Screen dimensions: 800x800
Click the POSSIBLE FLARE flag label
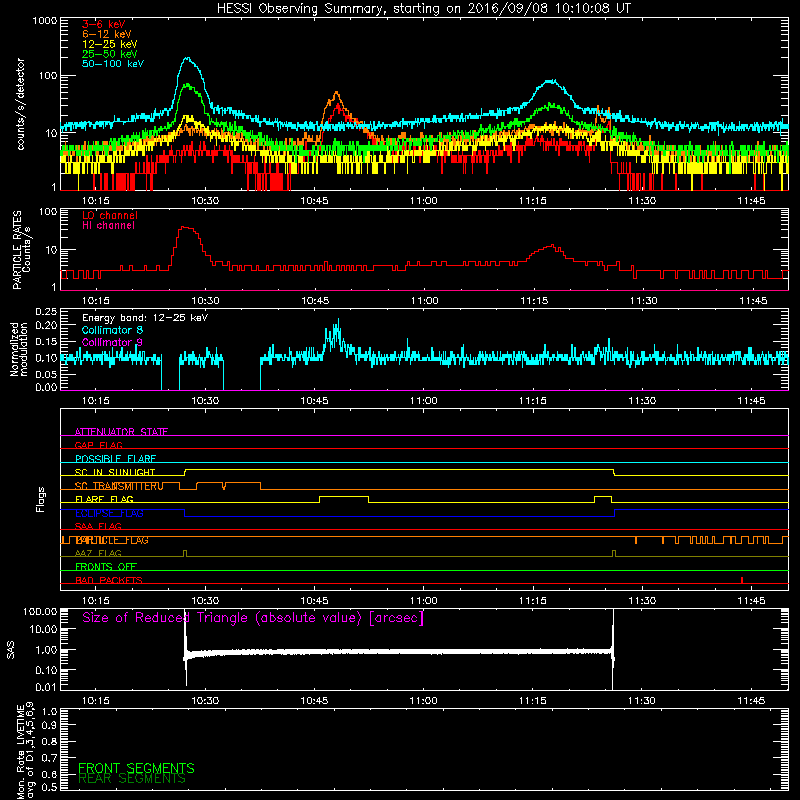coord(115,459)
